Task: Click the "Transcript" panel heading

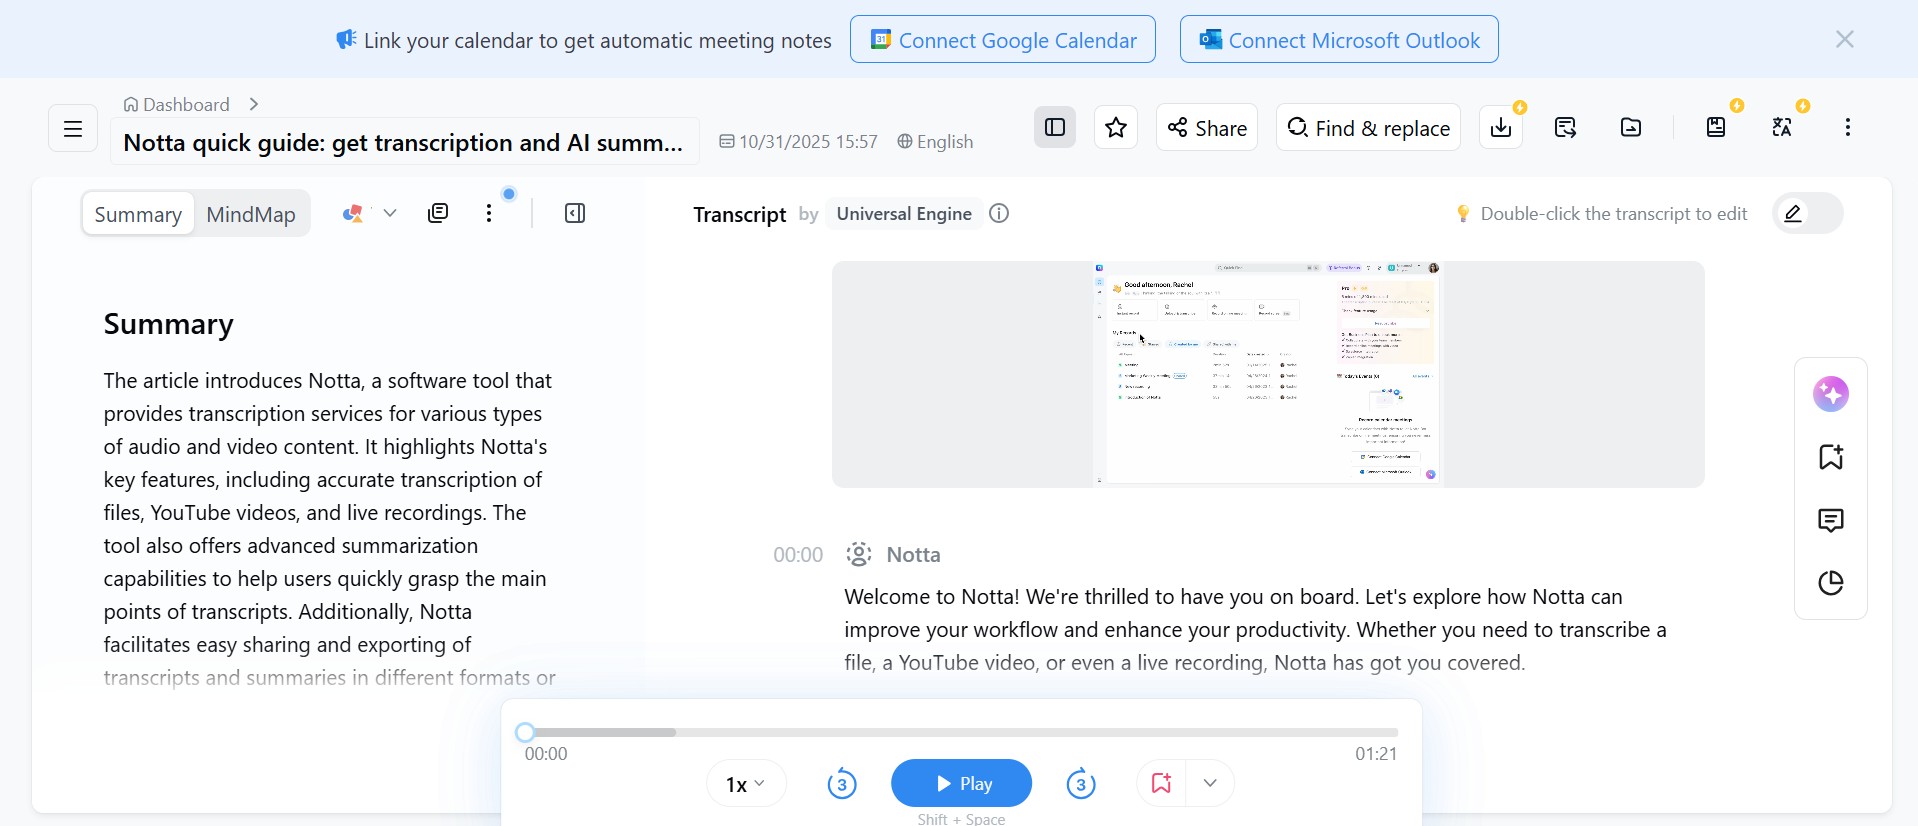Action: point(739,214)
